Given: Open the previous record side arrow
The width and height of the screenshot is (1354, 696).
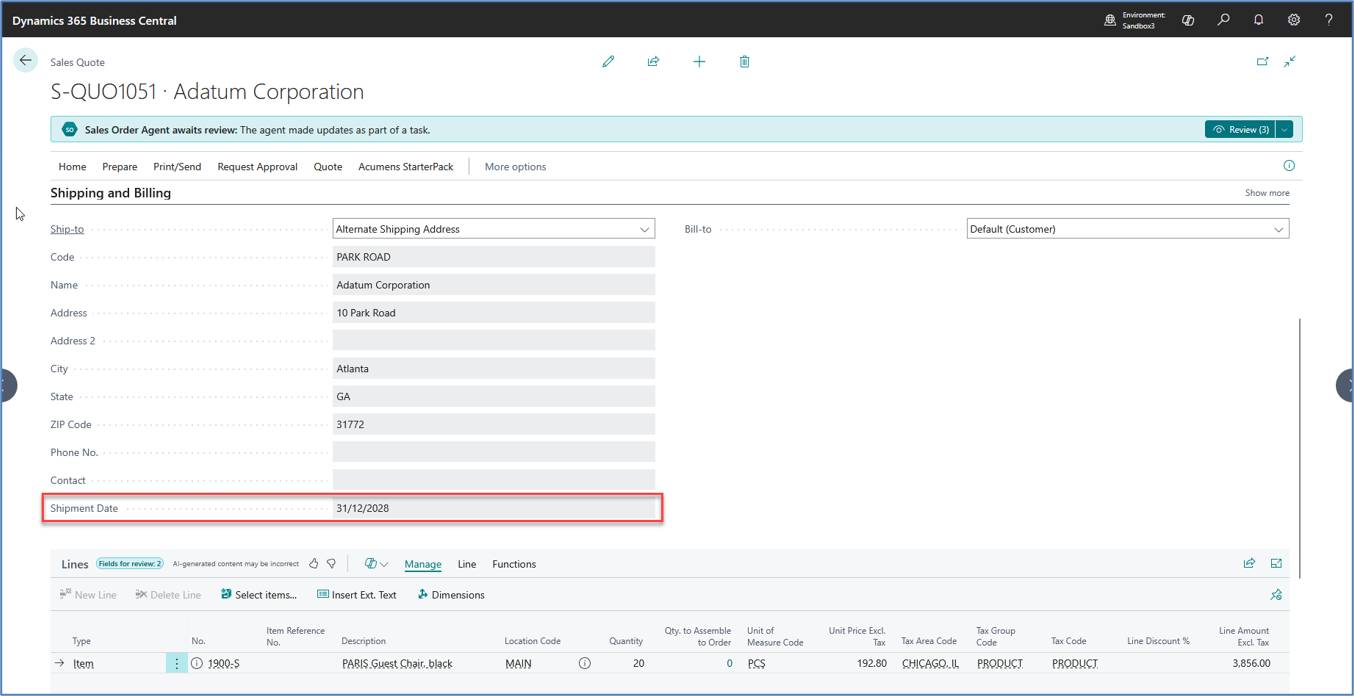Looking at the screenshot, I should [8, 385].
